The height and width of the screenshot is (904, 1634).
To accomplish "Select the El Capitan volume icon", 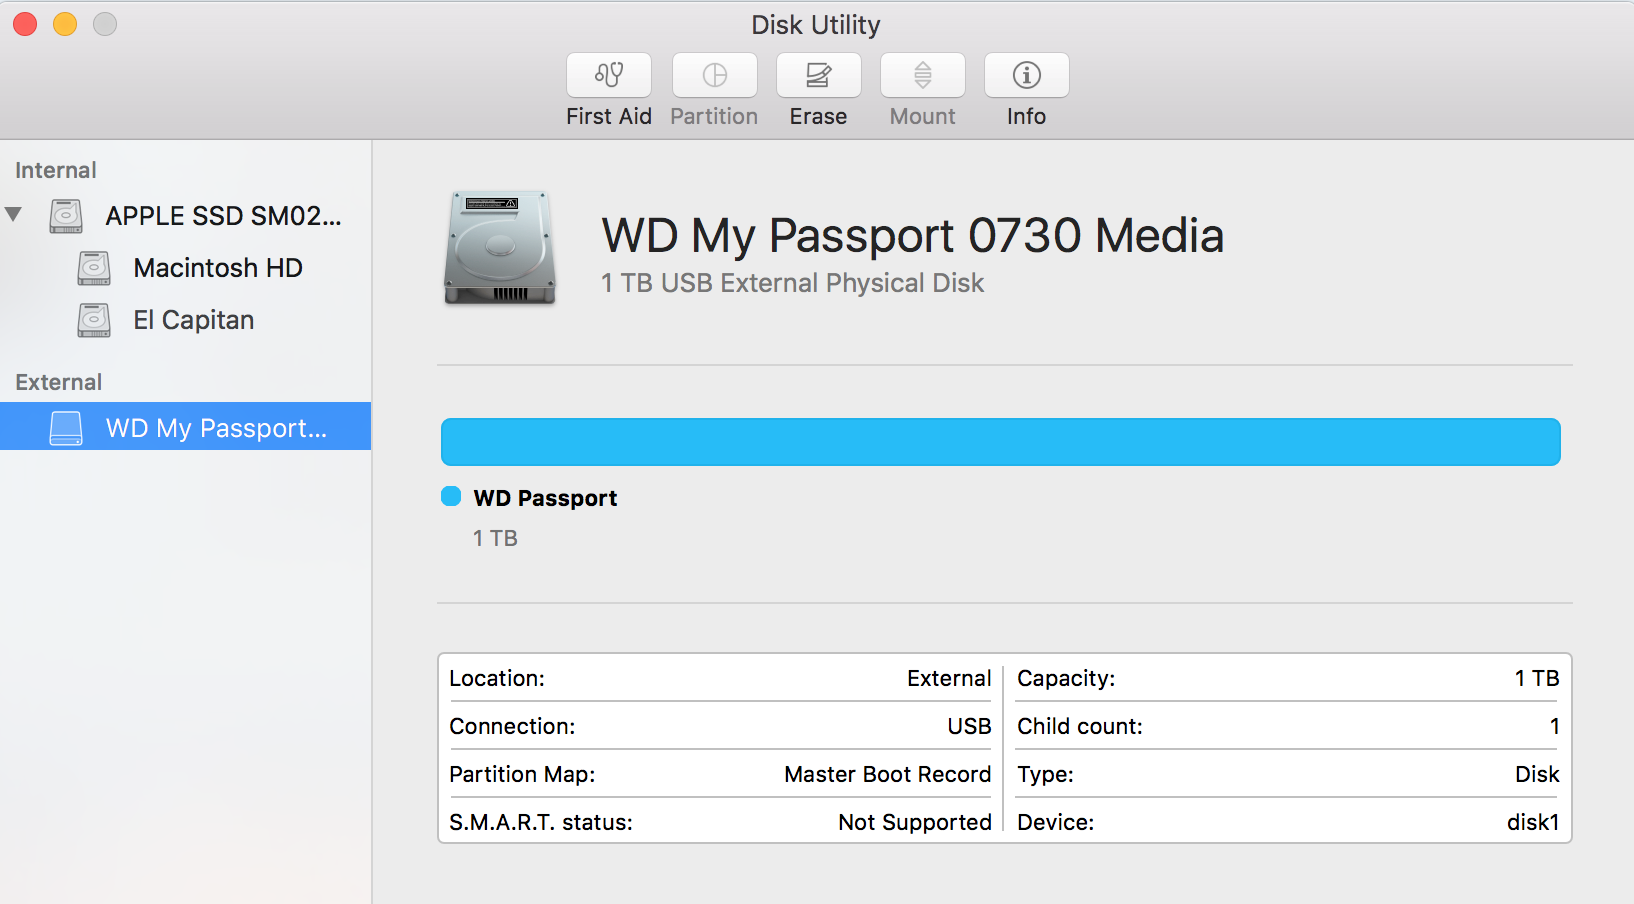I will 94,320.
